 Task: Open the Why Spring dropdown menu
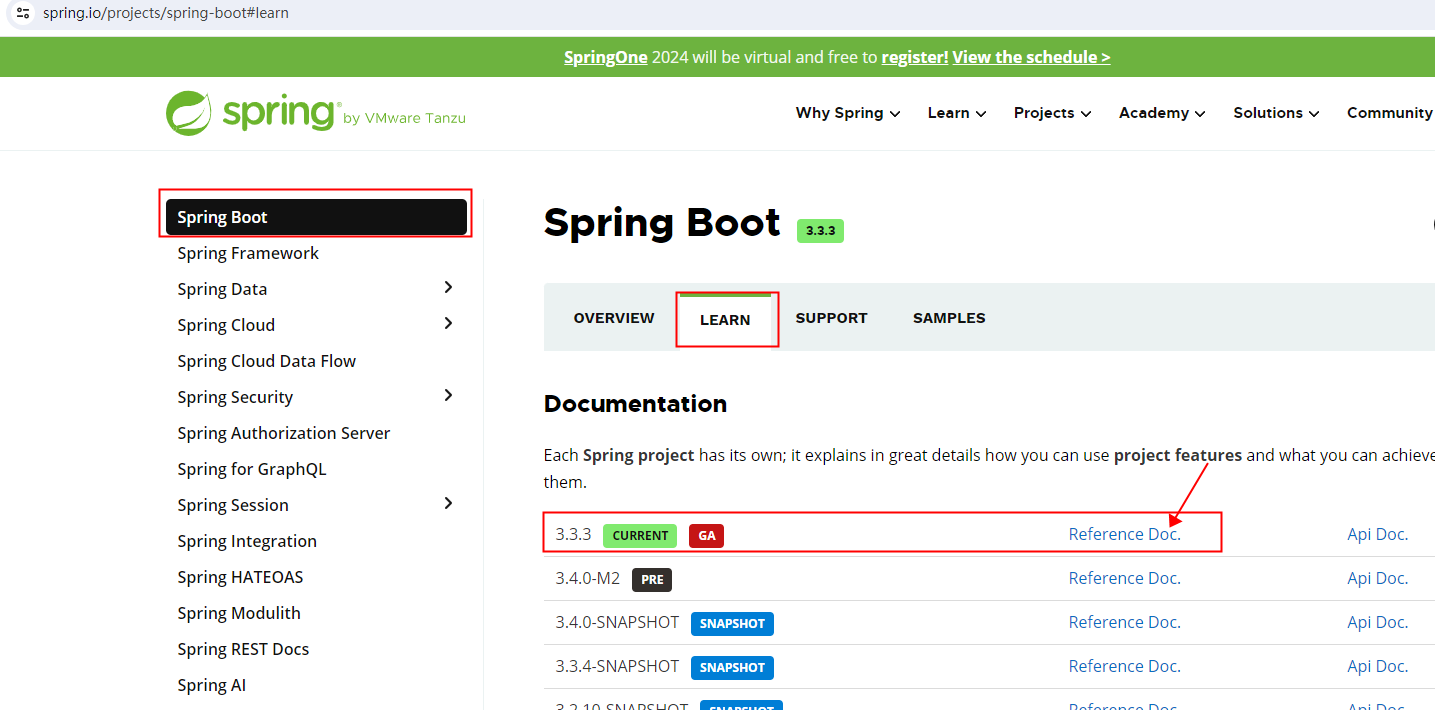pyautogui.click(x=847, y=113)
